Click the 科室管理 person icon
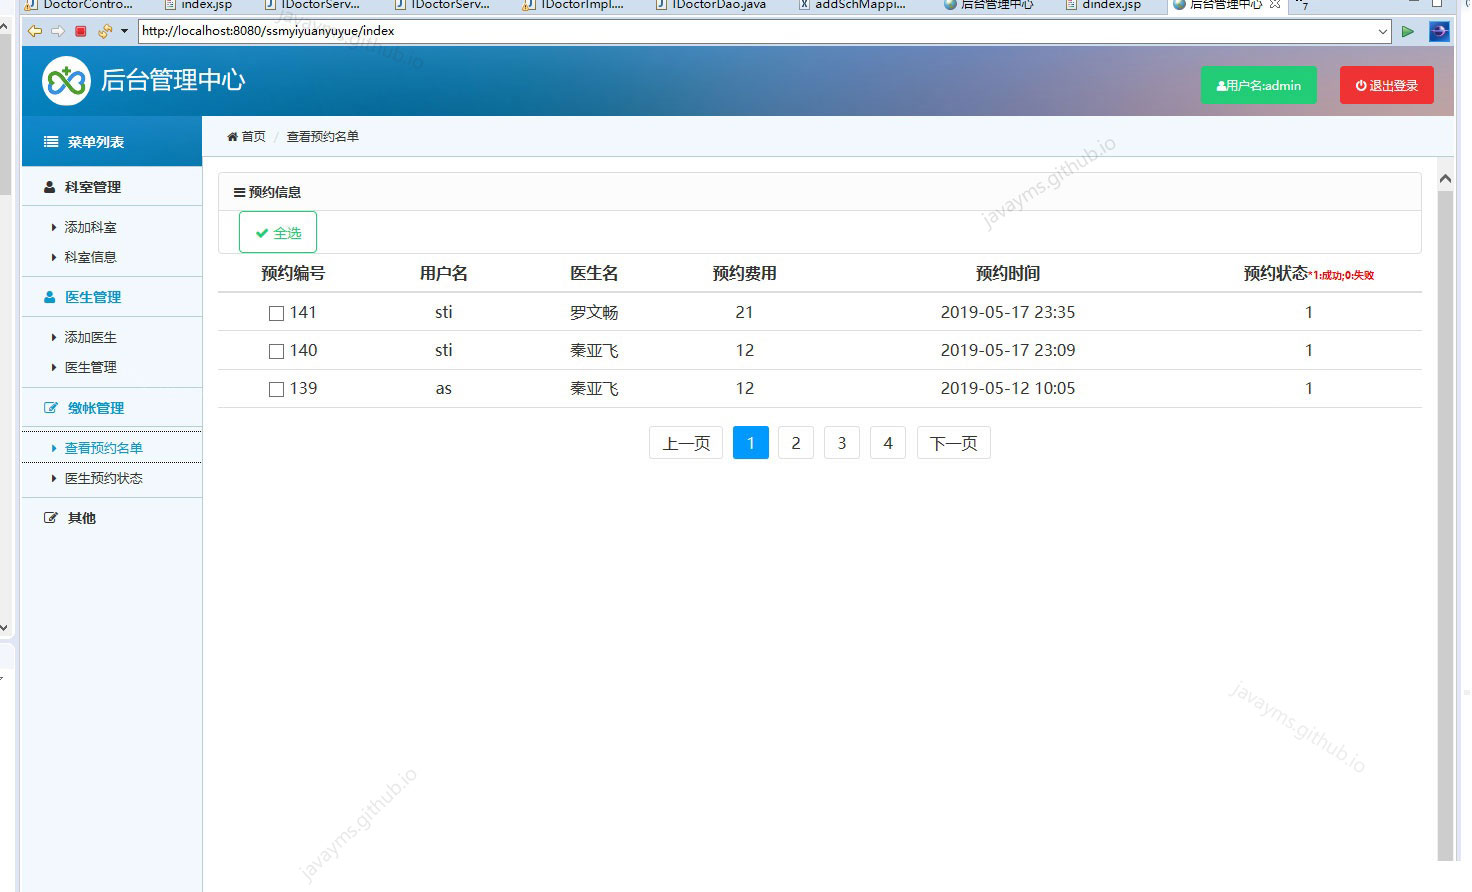Viewport: 1472px width, 892px height. (50, 187)
